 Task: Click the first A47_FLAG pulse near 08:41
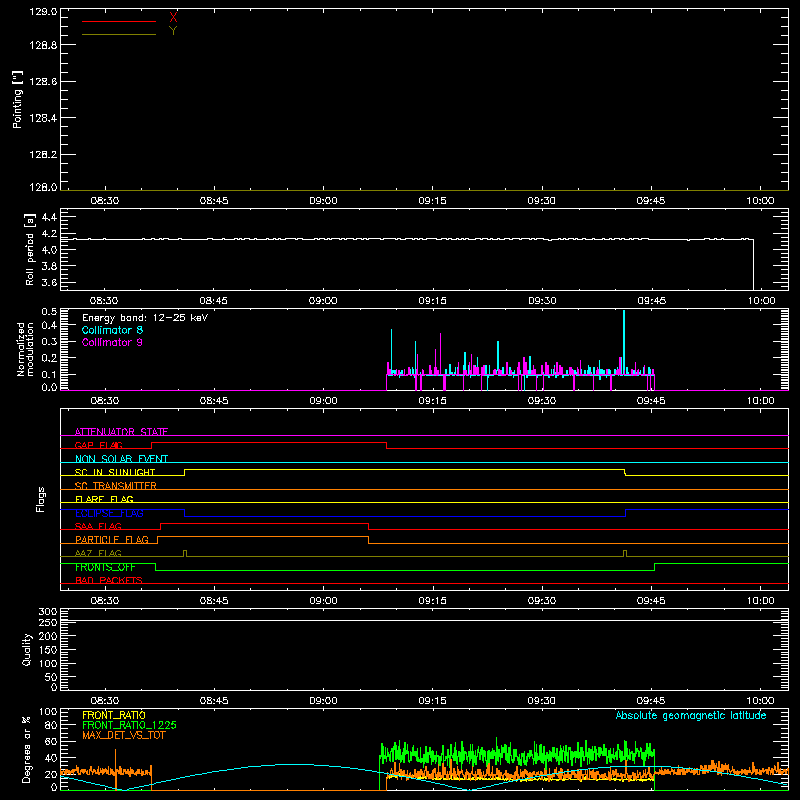pyautogui.click(x=185, y=553)
